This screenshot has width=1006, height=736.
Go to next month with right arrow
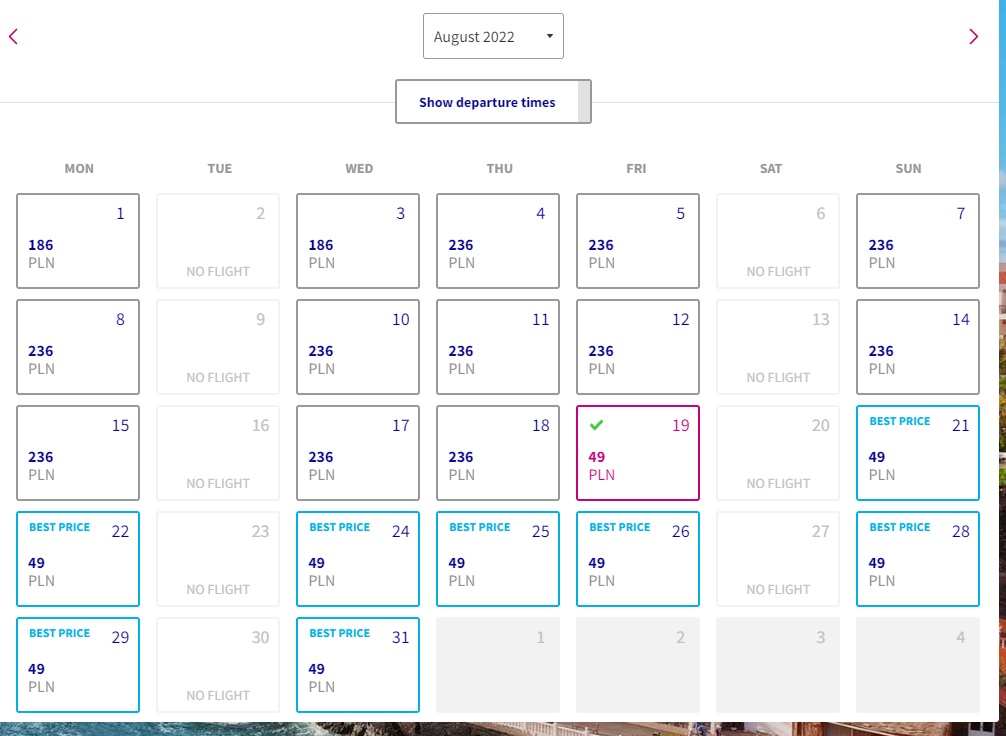pos(973,37)
